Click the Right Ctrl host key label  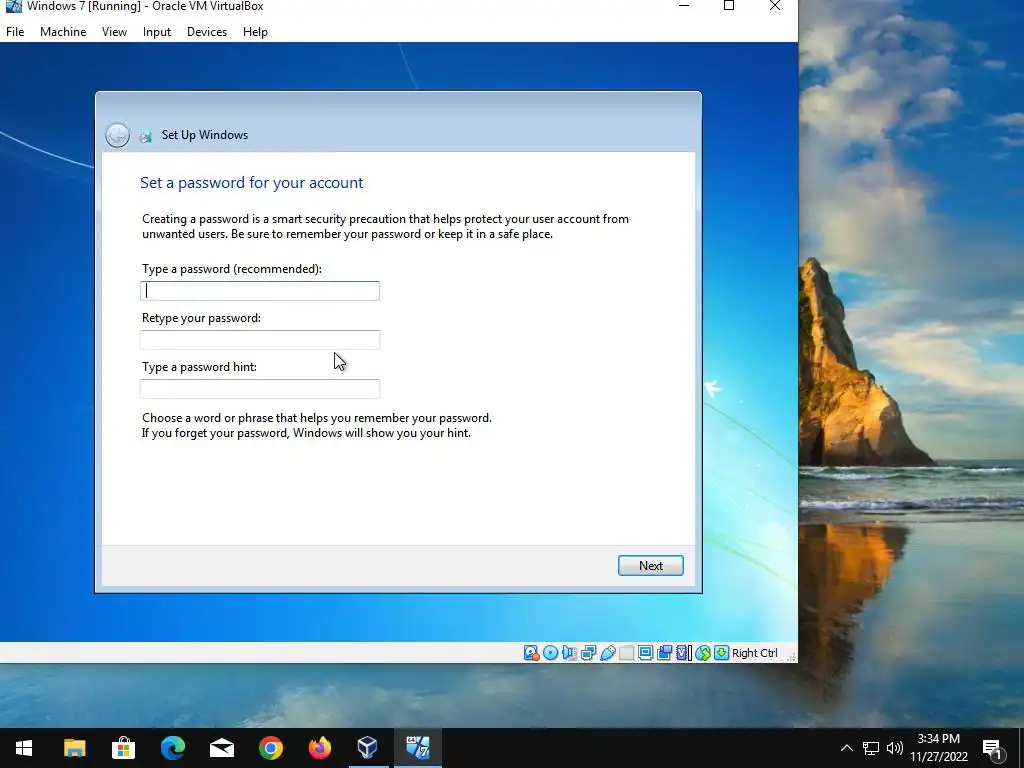[754, 653]
